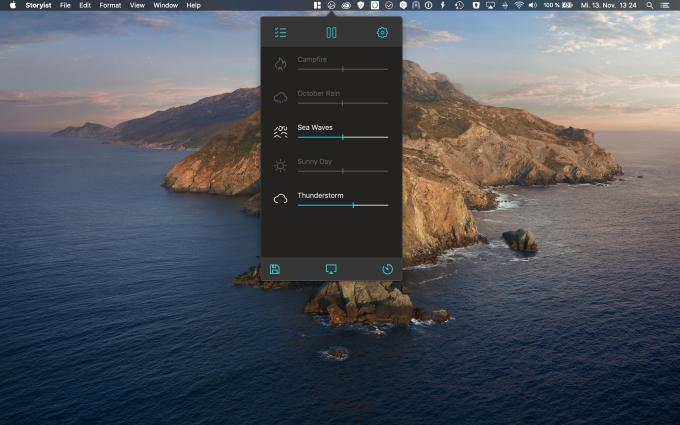The width and height of the screenshot is (680, 425).
Task: Click the battery status indicator
Action: (x=559, y=5)
